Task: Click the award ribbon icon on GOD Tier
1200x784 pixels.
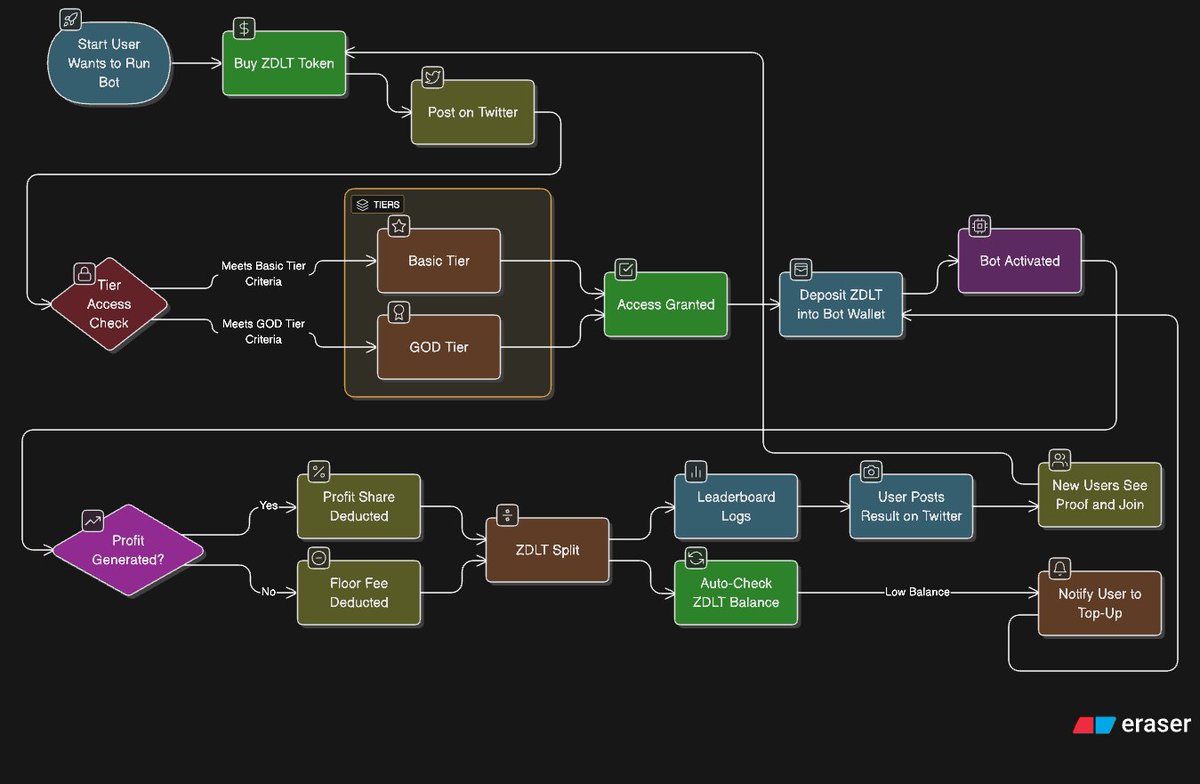Action: 398,312
